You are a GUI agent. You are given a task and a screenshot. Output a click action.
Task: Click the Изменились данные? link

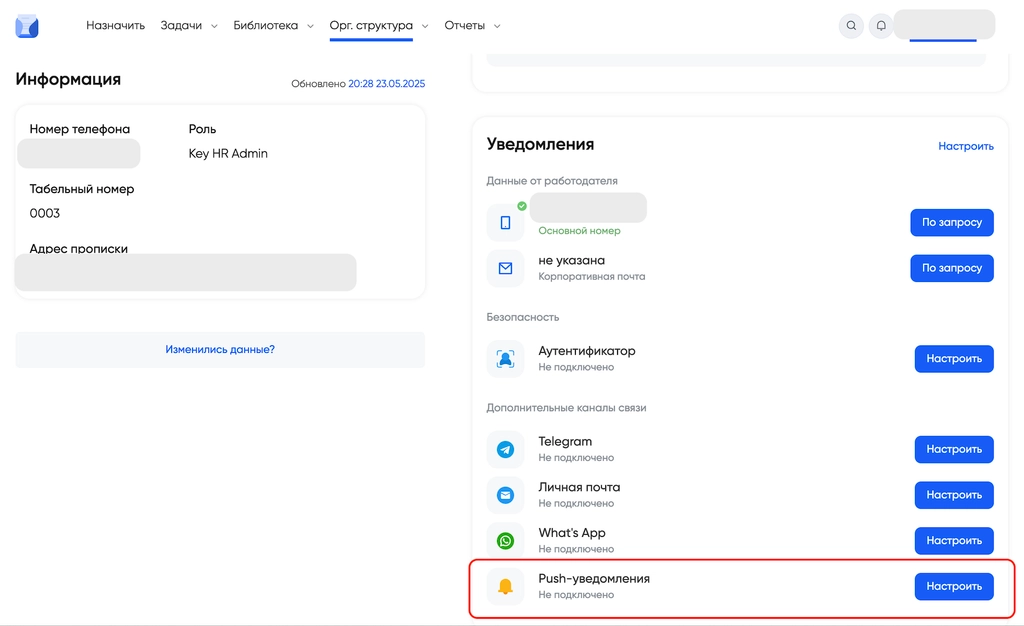pyautogui.click(x=220, y=350)
